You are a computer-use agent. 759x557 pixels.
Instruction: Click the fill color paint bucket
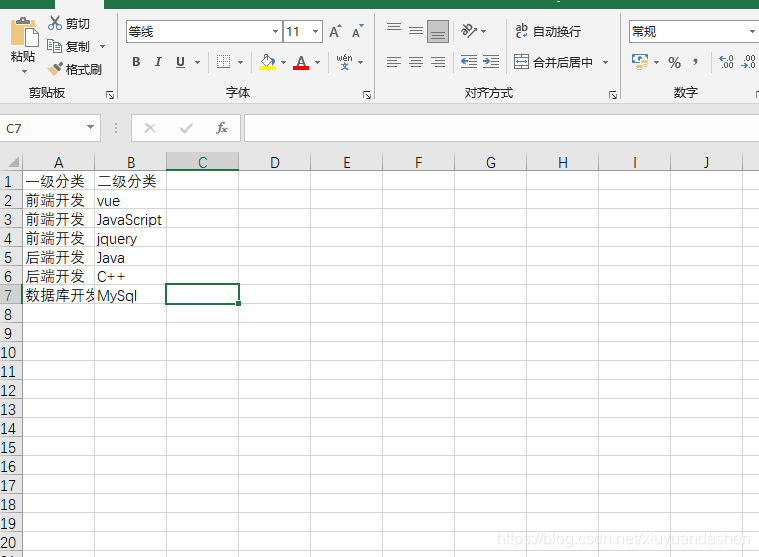pyautogui.click(x=267, y=62)
